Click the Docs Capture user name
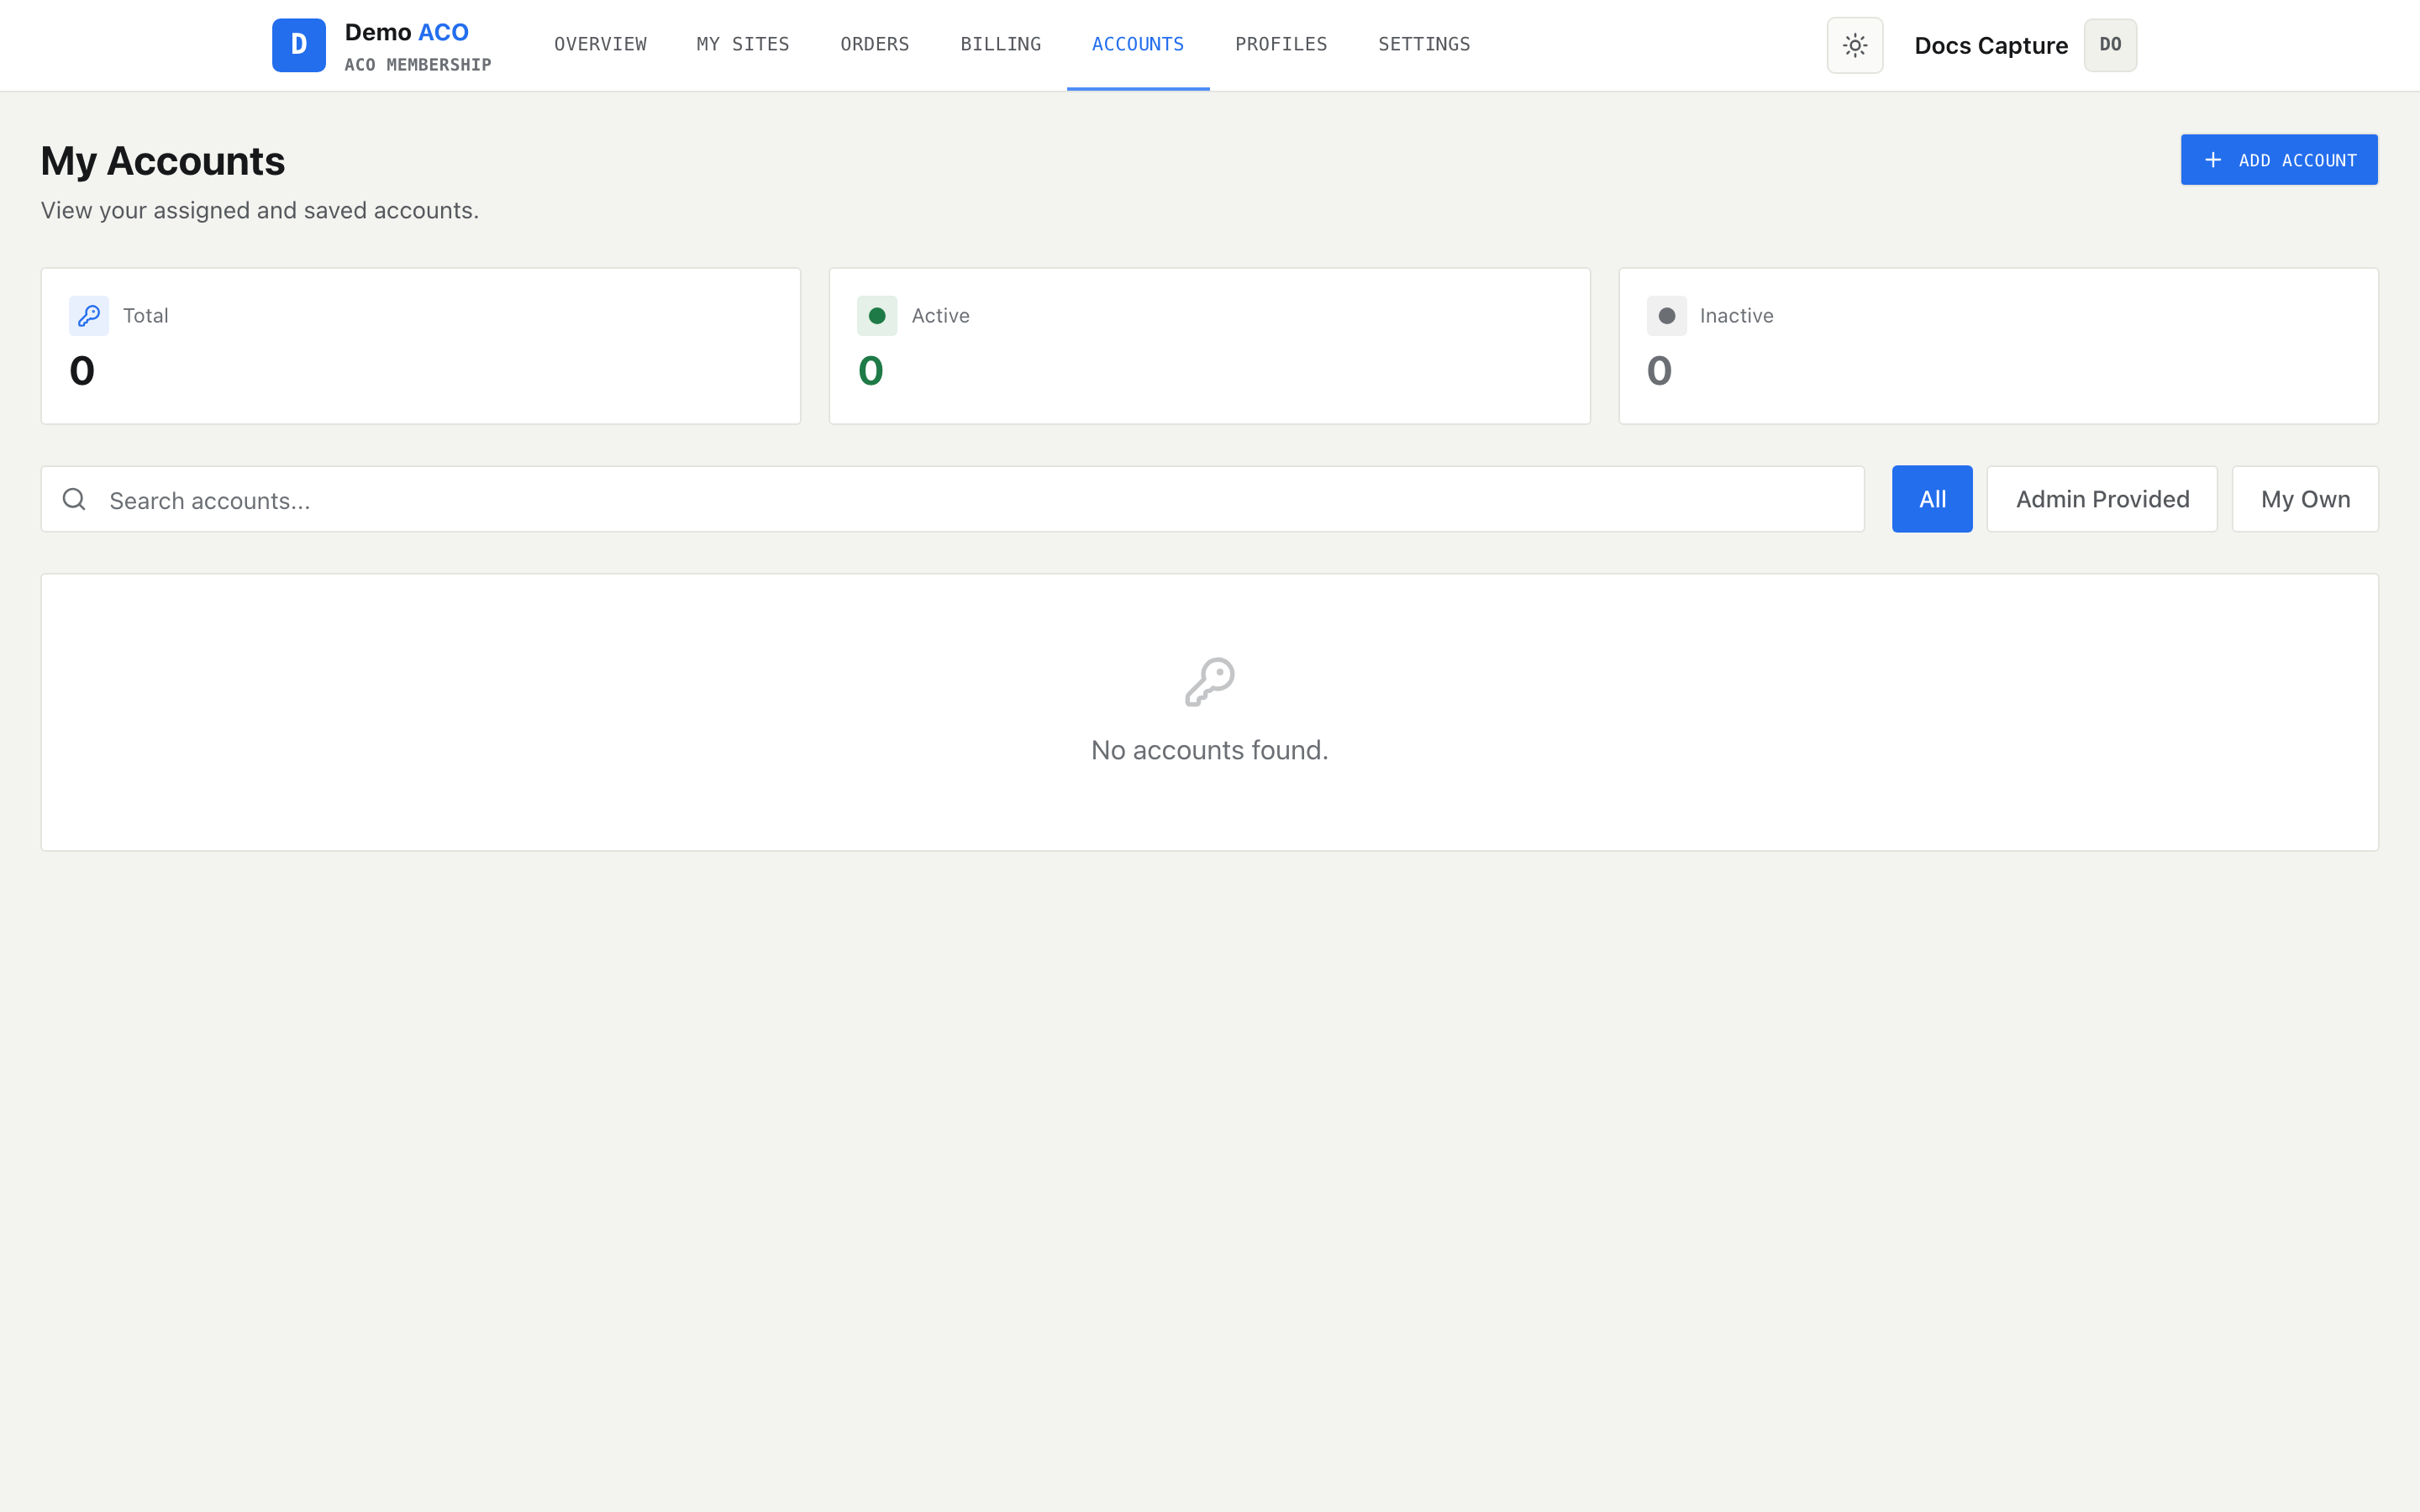 (1991, 46)
